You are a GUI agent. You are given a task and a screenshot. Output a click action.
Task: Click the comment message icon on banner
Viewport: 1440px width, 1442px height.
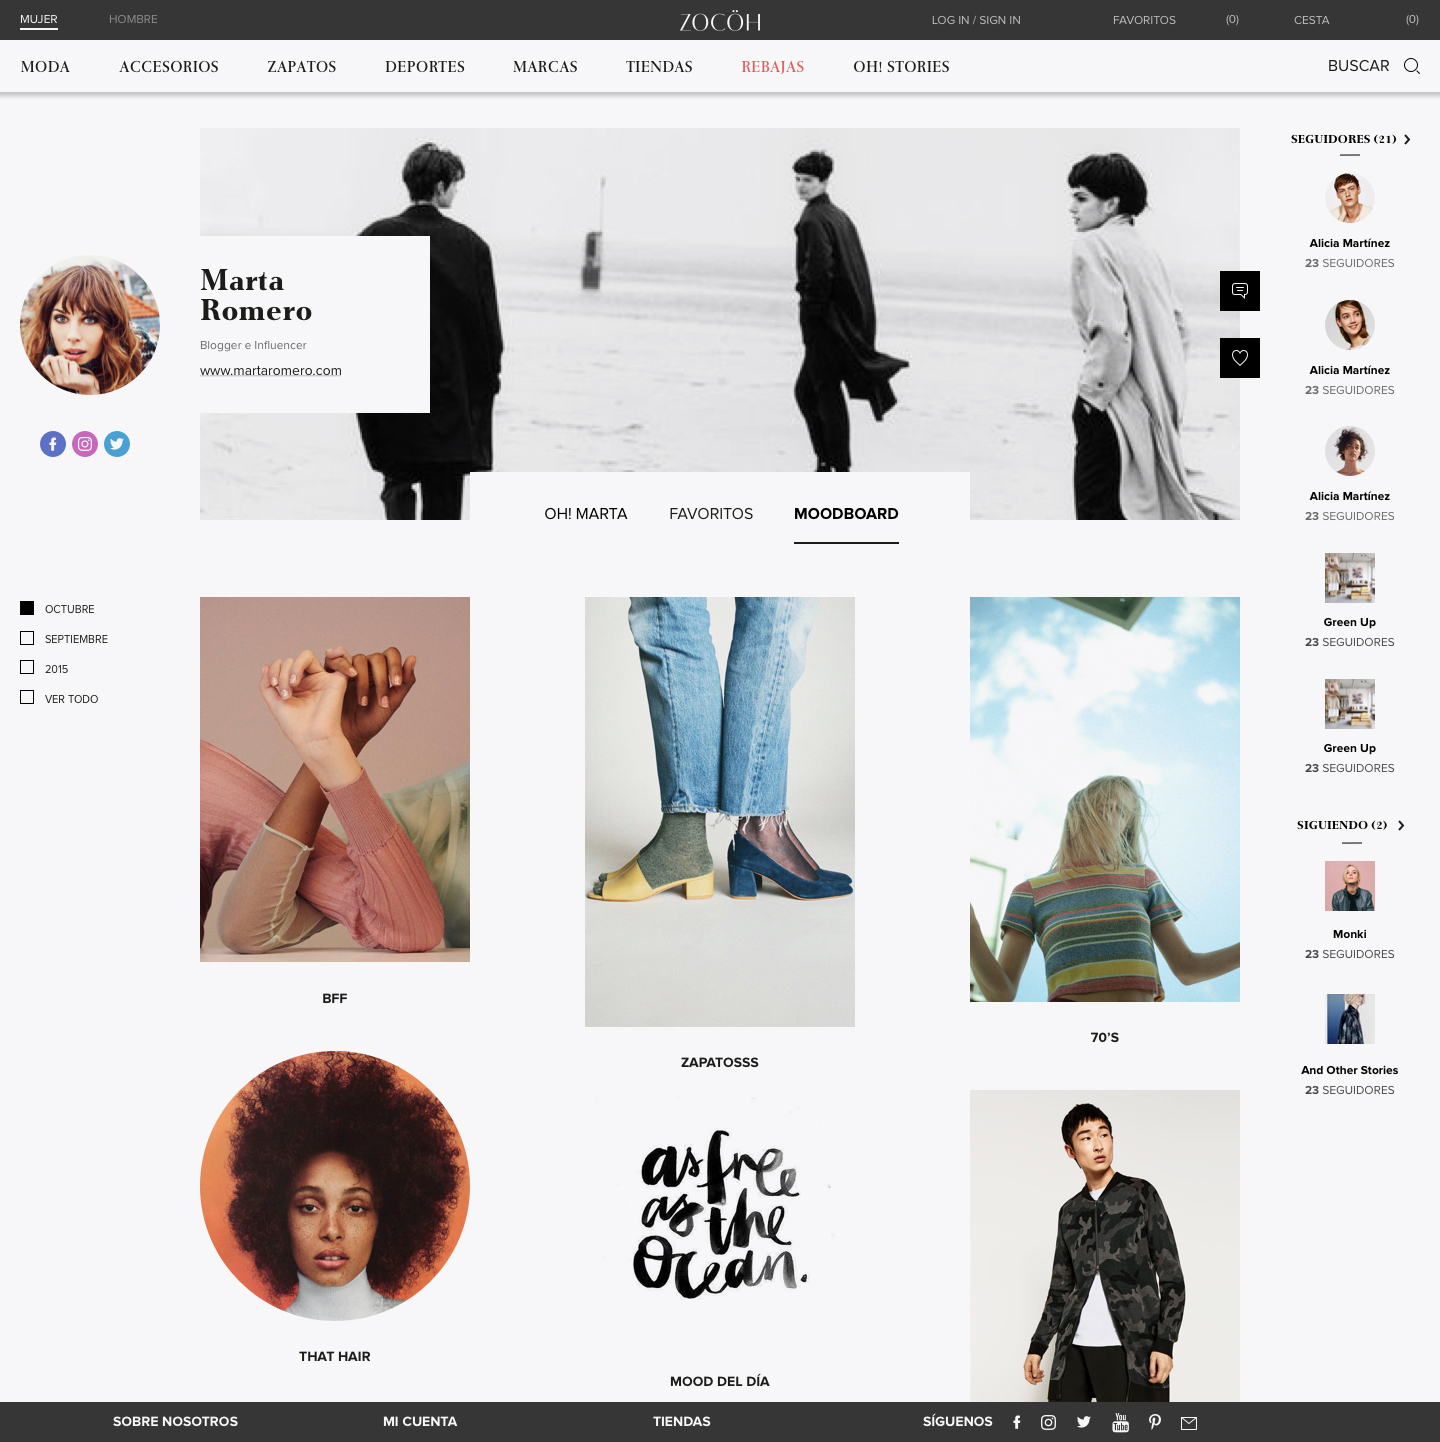click(x=1239, y=291)
